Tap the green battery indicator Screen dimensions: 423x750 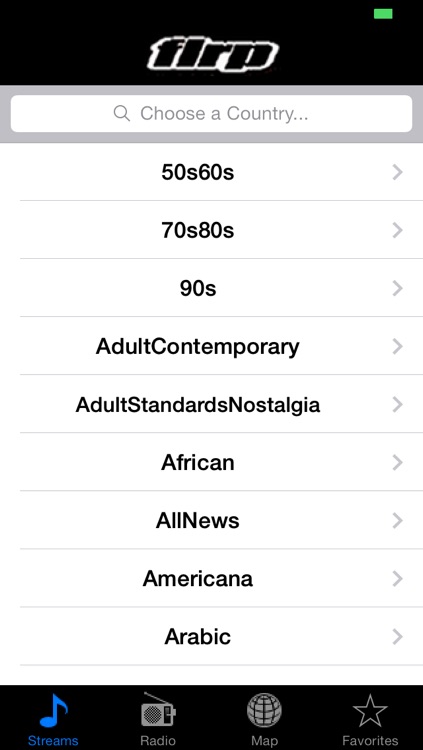pos(383,14)
